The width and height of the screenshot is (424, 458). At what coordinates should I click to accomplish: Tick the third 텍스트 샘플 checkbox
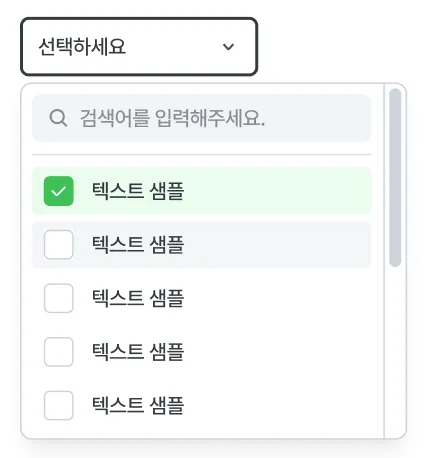click(59, 298)
